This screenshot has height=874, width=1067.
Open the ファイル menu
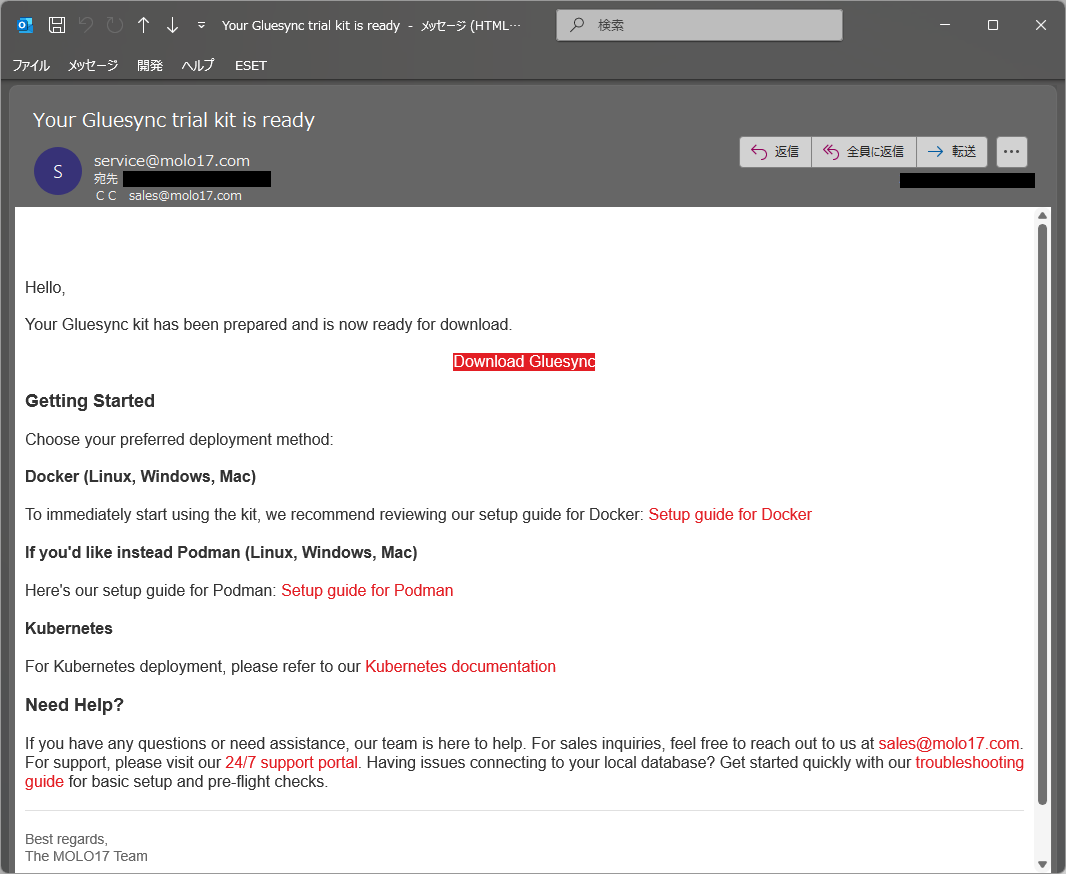tap(31, 66)
